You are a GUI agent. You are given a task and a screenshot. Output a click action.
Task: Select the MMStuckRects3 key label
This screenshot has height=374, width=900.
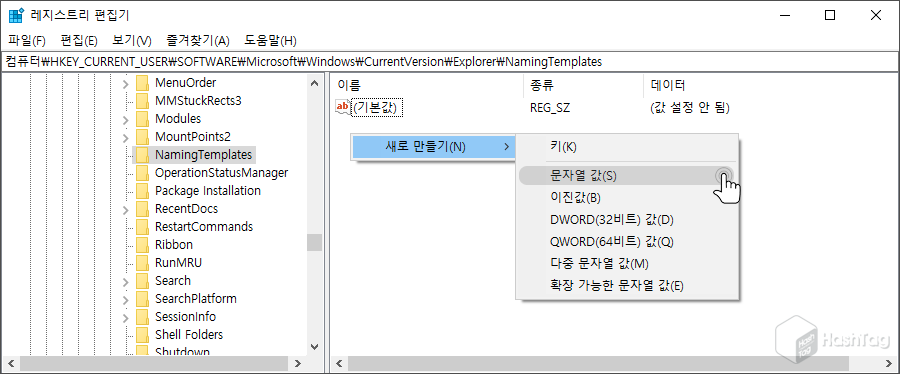(x=198, y=101)
